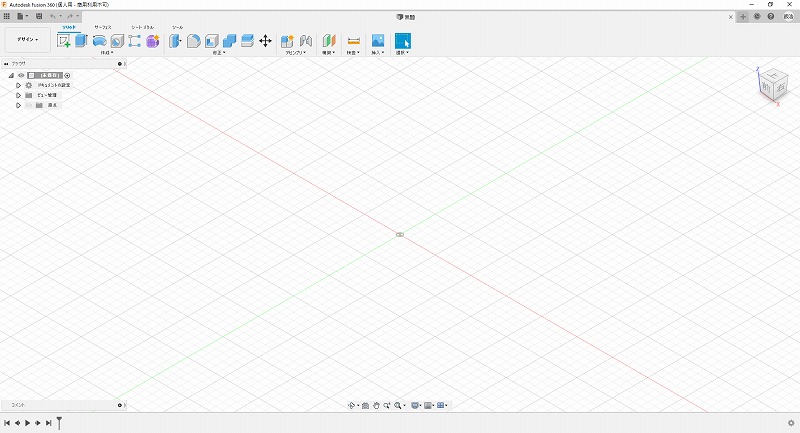Expand the 原点 node
This screenshot has width=800, height=433.
pyautogui.click(x=18, y=105)
